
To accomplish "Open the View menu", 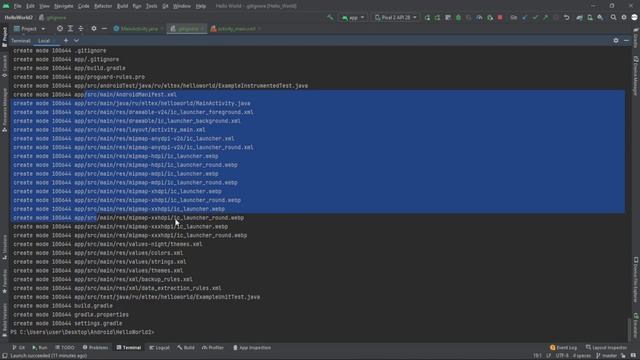I will coord(44,6).
